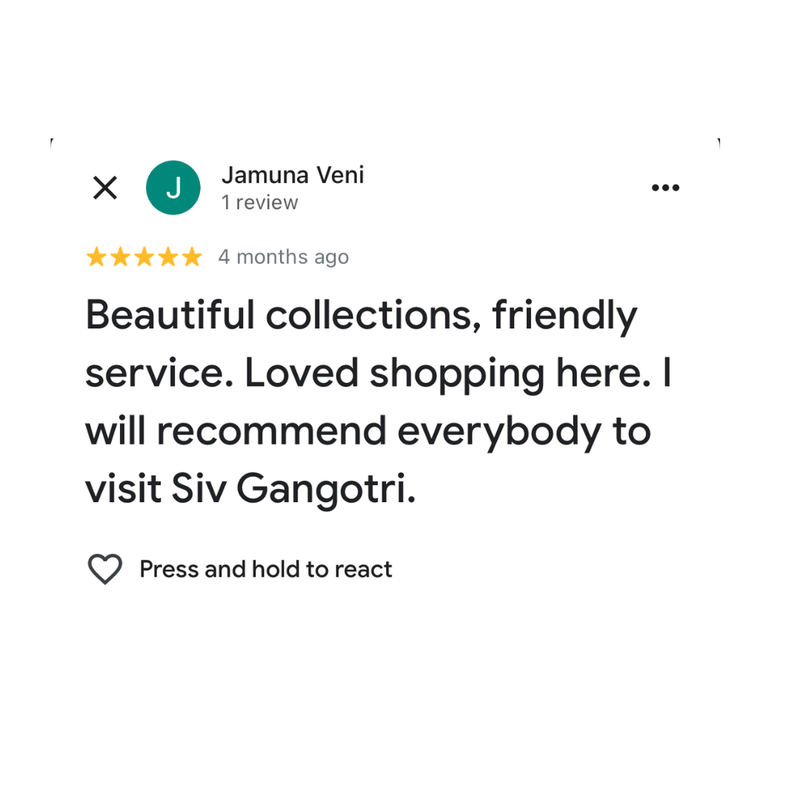
Task: Select the fifth yellow rating star
Action: click(x=192, y=257)
